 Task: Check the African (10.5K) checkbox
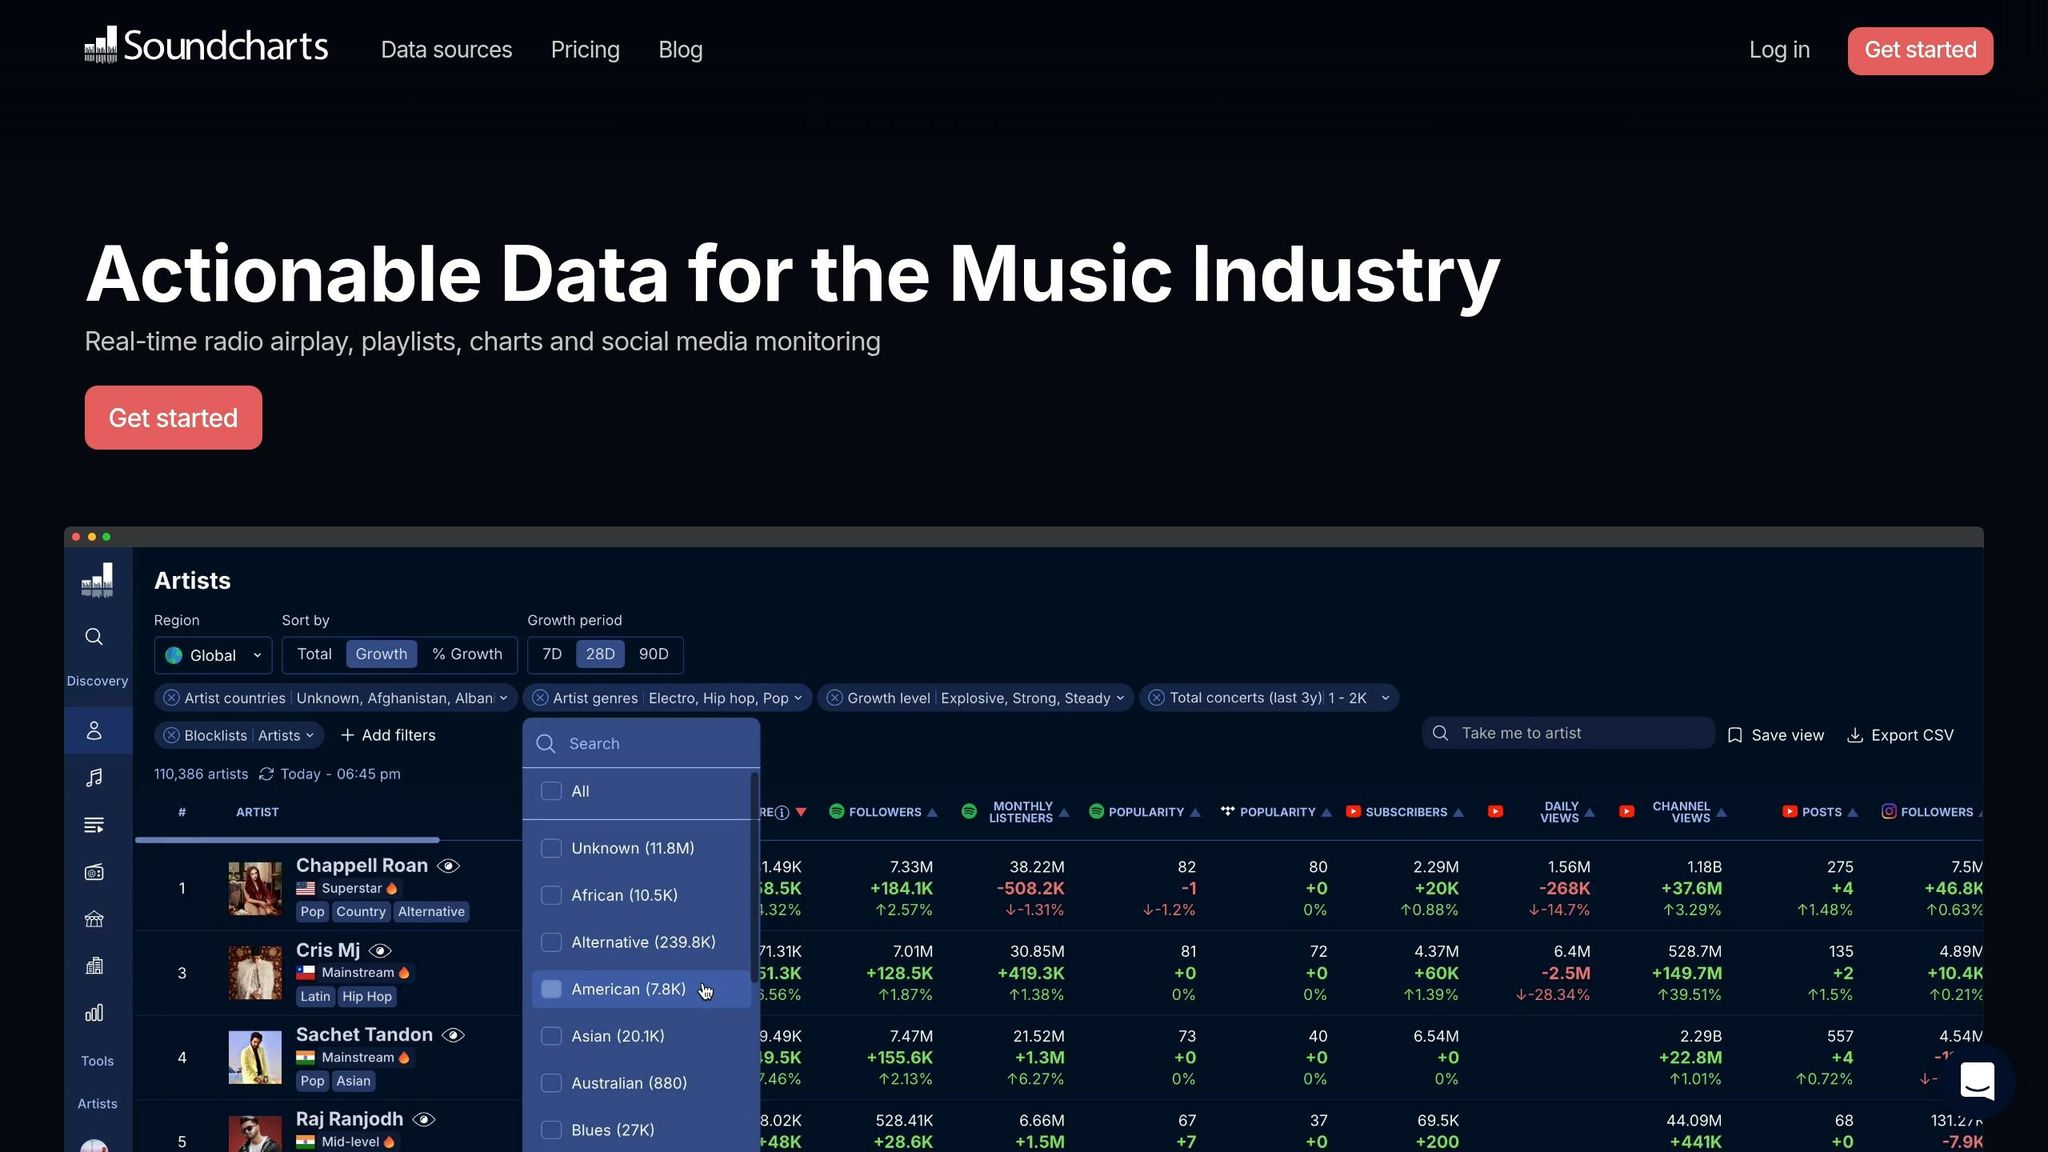coord(551,895)
